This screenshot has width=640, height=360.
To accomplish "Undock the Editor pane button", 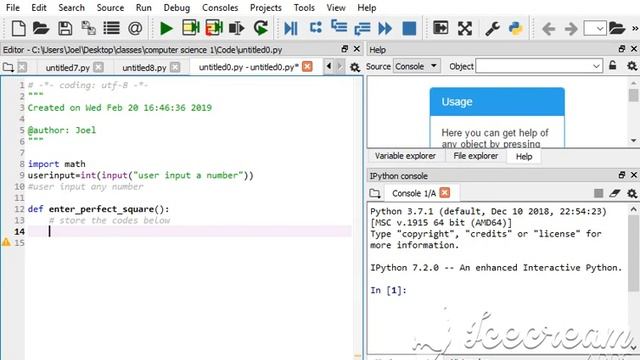I will [344, 49].
